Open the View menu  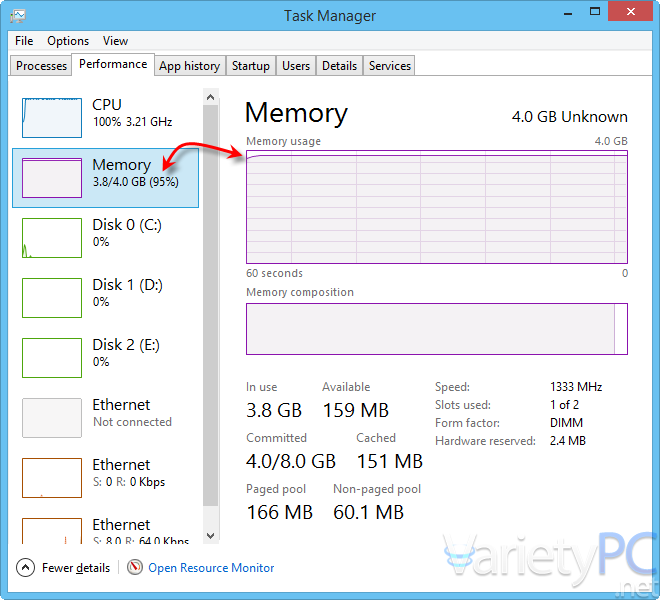click(x=115, y=41)
